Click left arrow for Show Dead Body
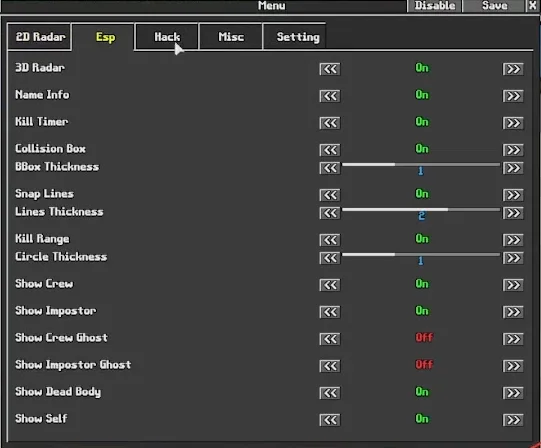 point(330,393)
